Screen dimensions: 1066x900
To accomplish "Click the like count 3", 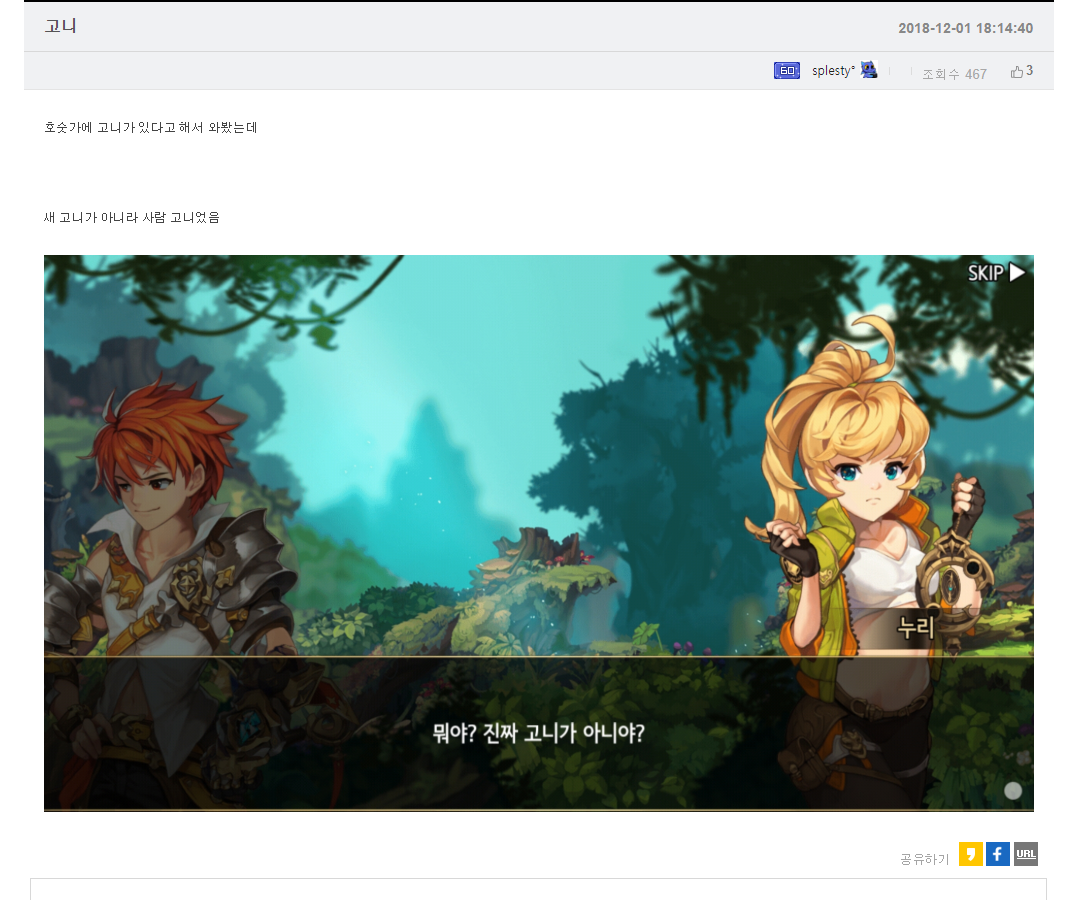I will point(1029,71).
